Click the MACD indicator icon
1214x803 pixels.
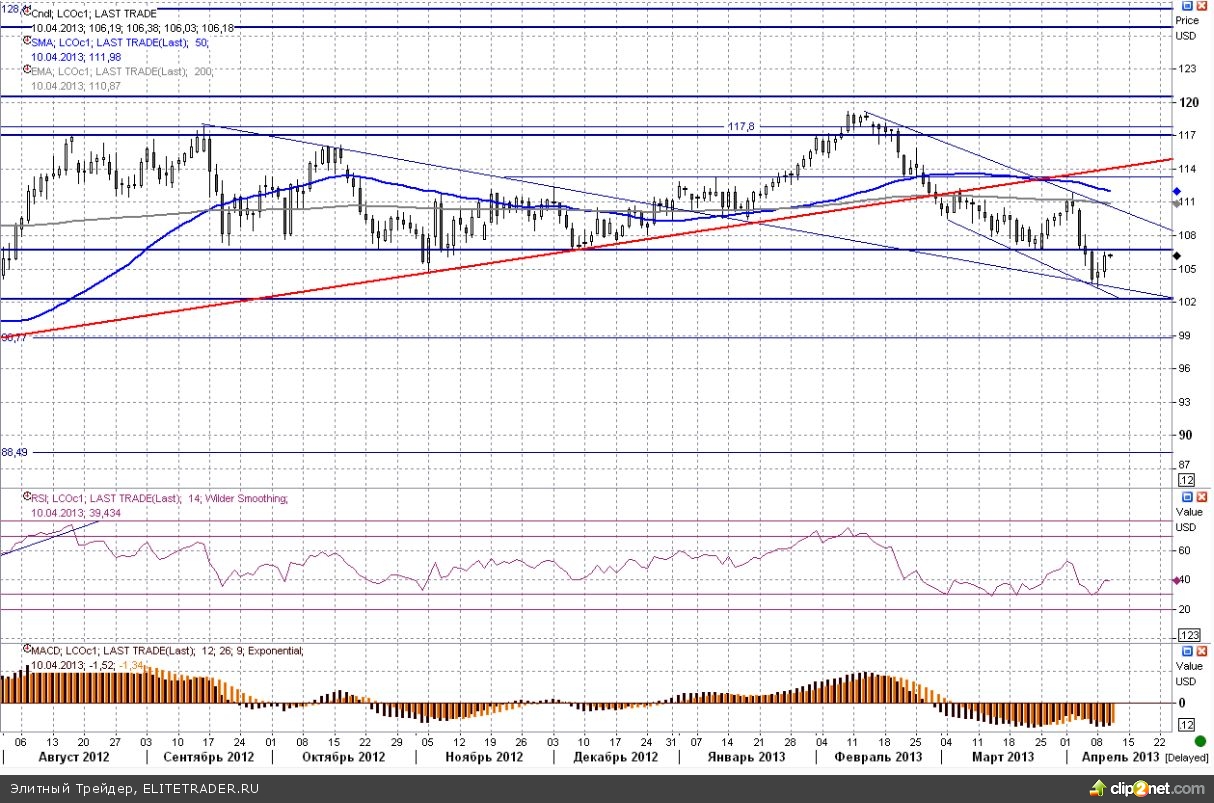coord(26,651)
